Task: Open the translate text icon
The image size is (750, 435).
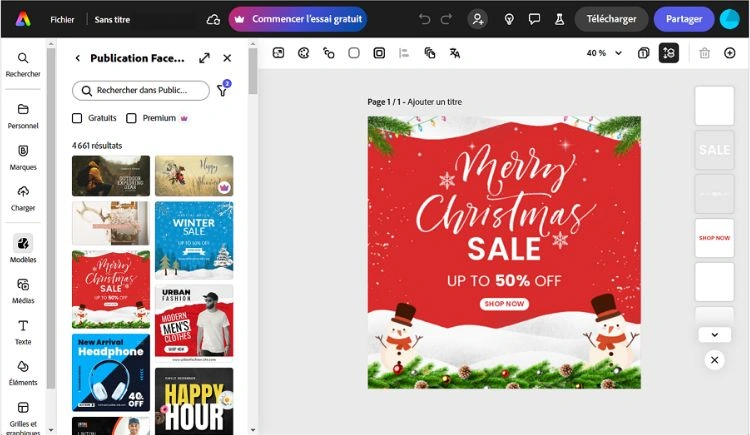Action: 455,53
